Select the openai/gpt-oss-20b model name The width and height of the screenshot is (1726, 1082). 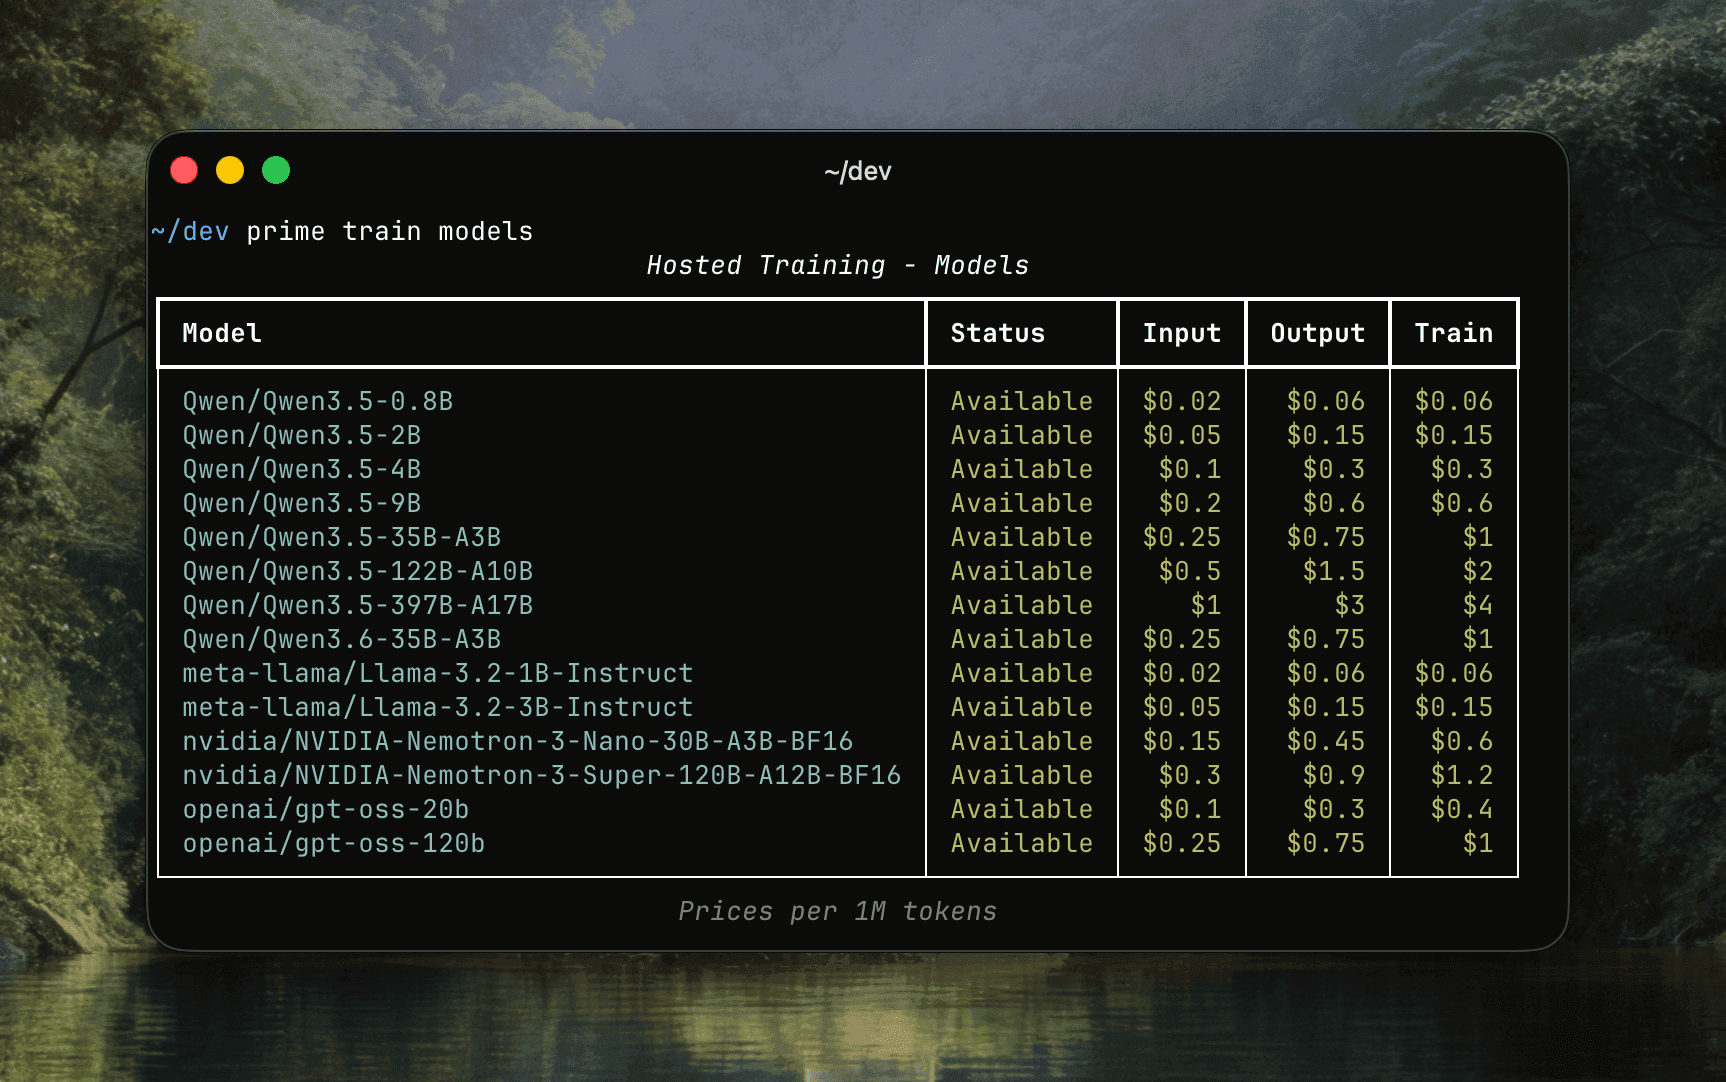pos(326,810)
